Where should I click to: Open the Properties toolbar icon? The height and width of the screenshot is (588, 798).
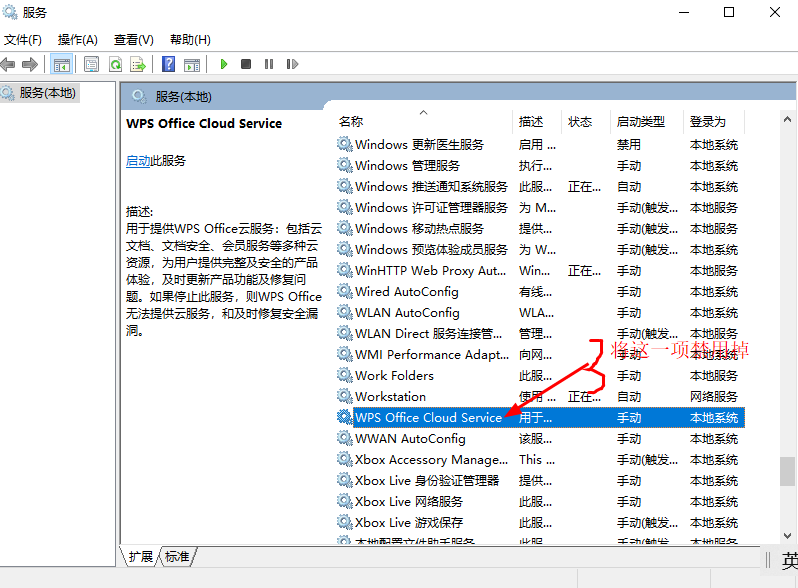coord(92,64)
